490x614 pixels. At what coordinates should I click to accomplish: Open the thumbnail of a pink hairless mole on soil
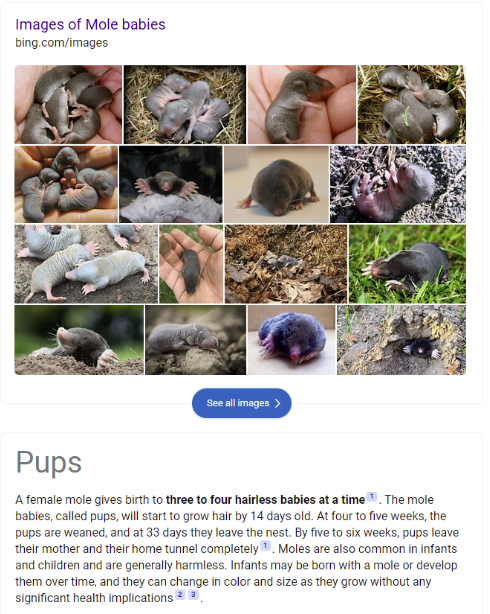(x=398, y=184)
